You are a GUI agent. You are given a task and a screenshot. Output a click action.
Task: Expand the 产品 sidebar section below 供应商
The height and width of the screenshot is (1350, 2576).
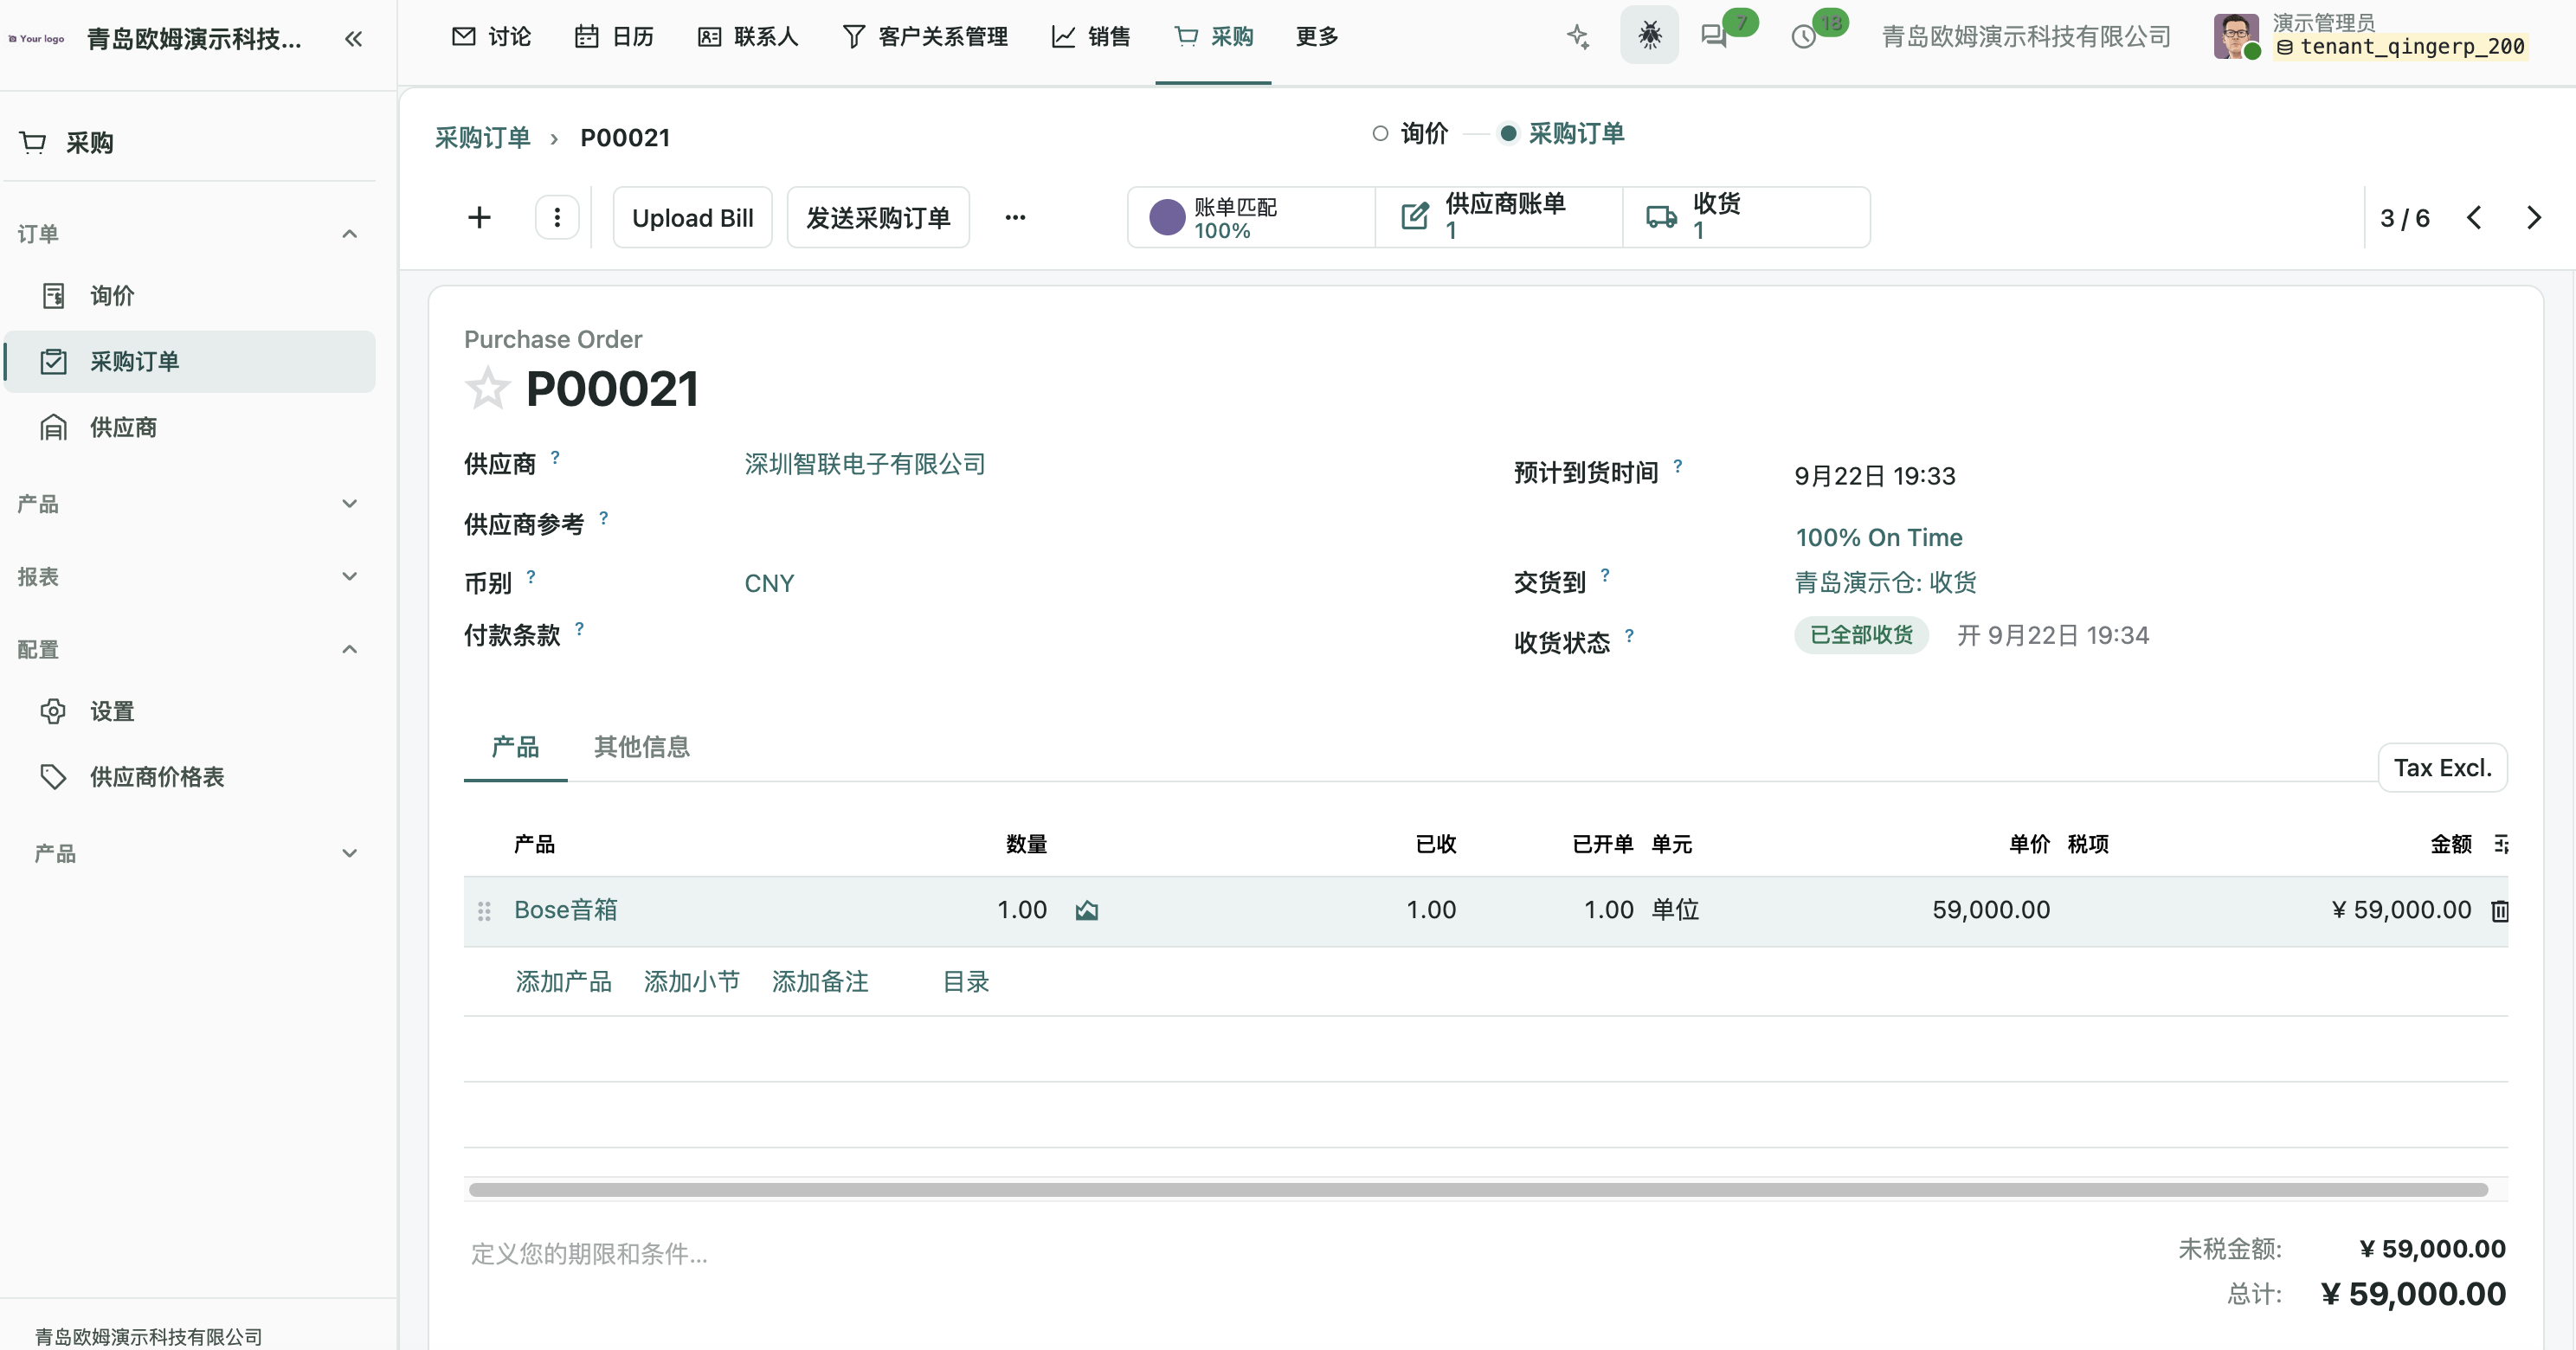(x=189, y=504)
